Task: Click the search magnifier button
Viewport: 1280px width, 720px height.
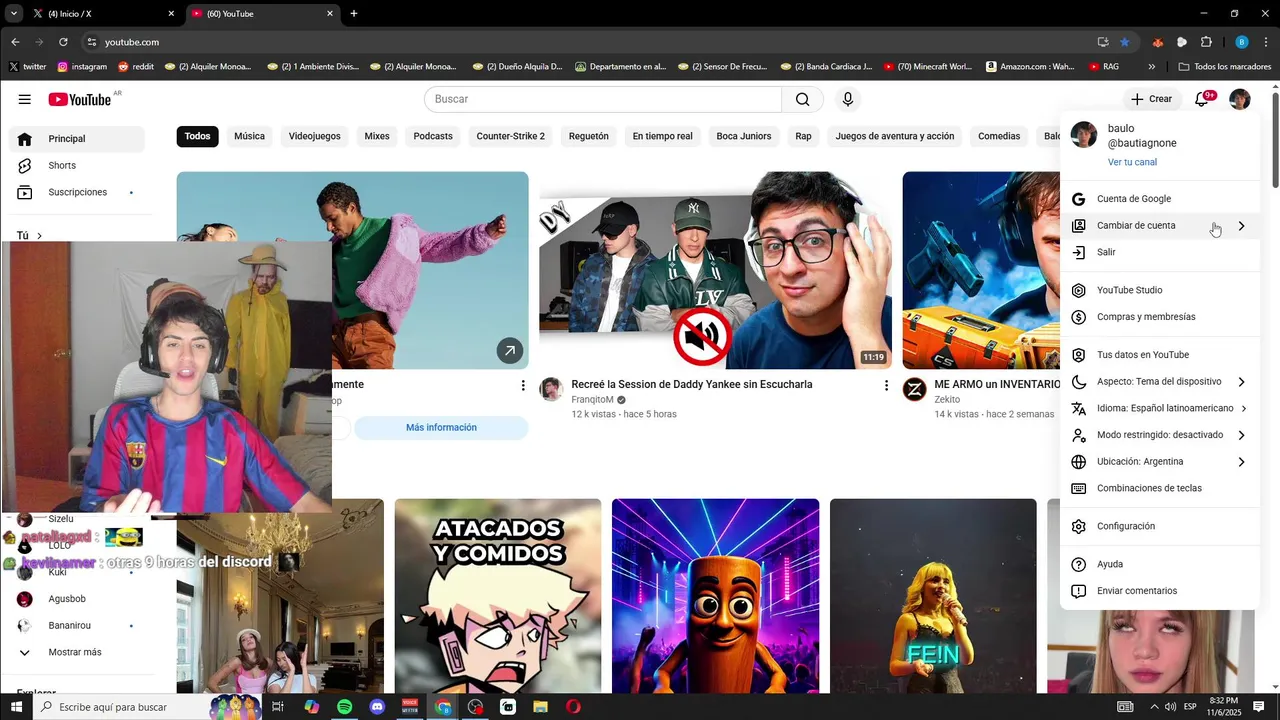Action: pos(803,99)
